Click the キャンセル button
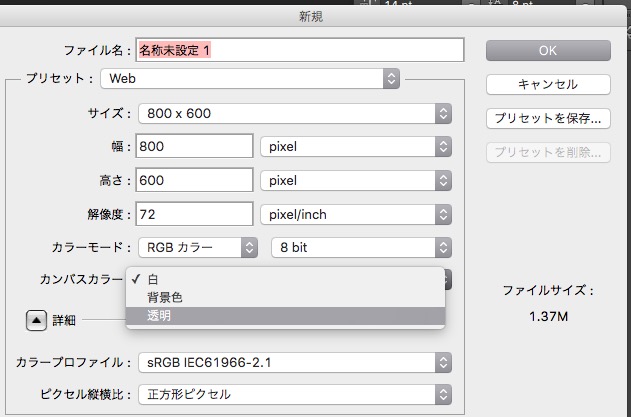 (548, 84)
